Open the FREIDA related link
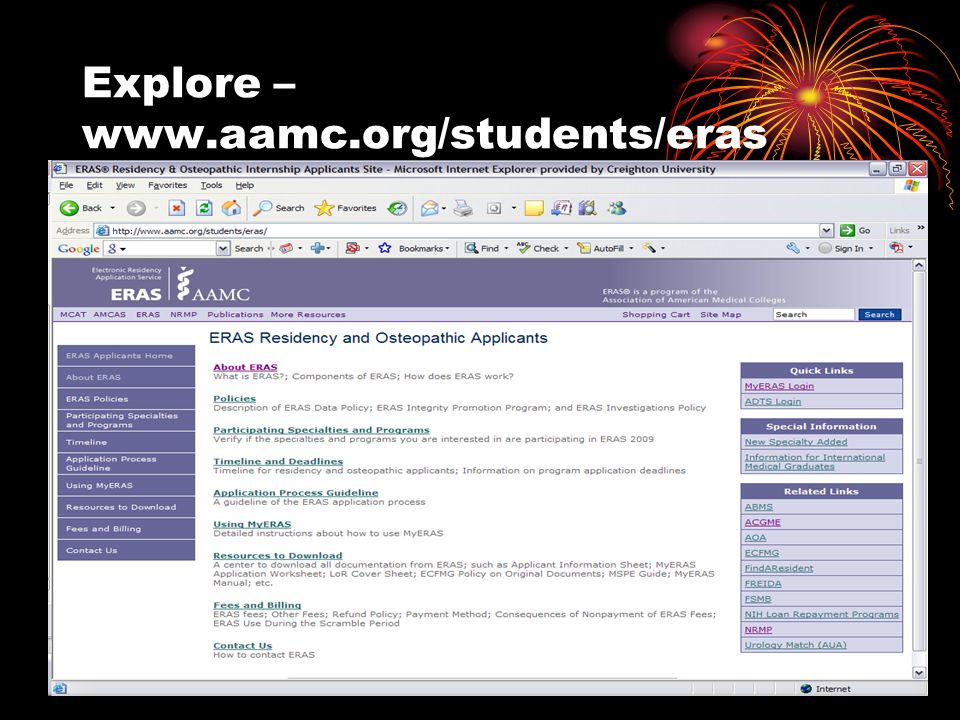The image size is (960, 720). (x=763, y=583)
